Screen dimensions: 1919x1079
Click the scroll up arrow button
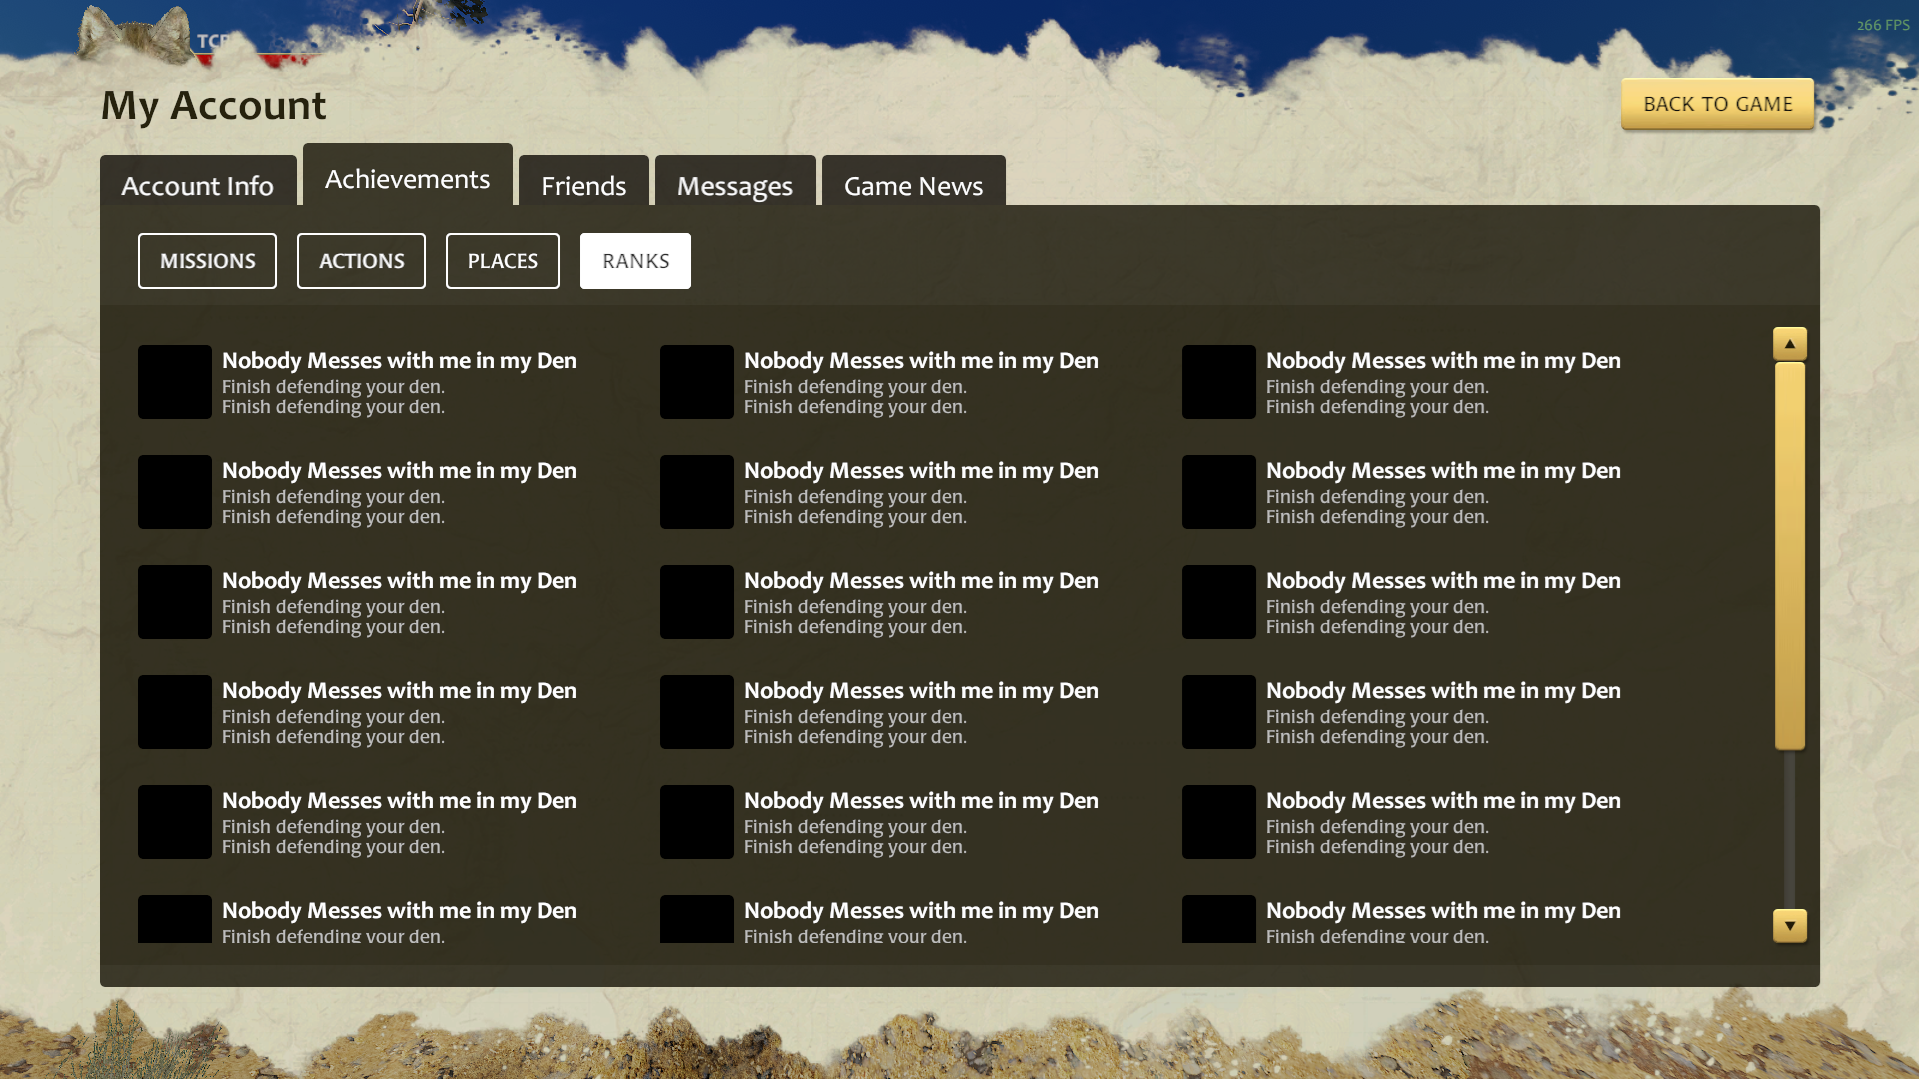[1789, 344]
